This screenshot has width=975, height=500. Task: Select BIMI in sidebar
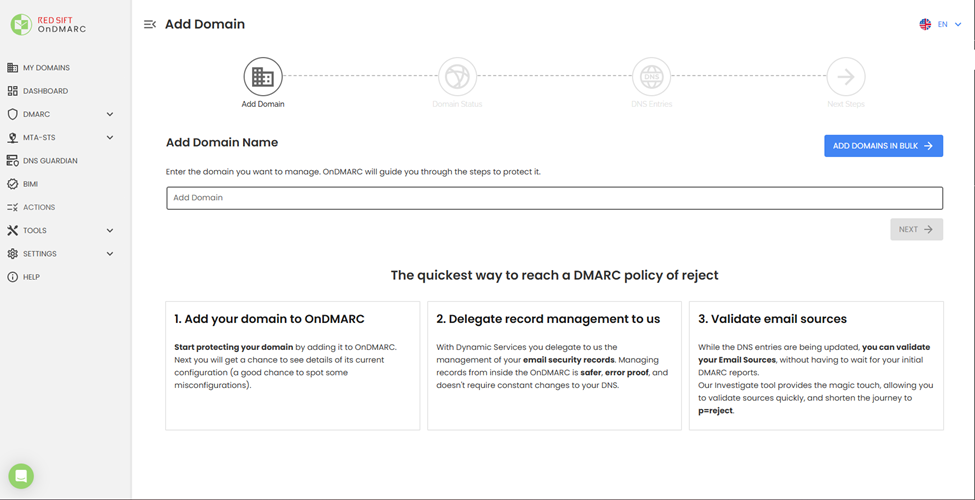[x=30, y=184]
